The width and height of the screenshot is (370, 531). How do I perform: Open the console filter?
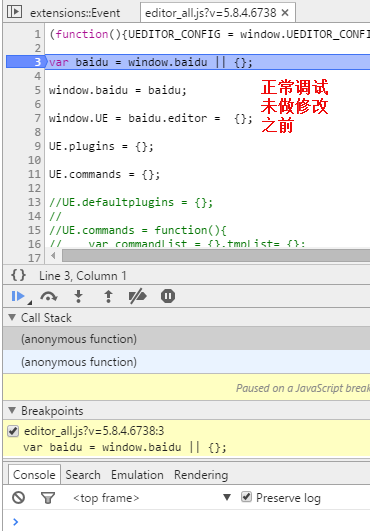[x=48, y=497]
